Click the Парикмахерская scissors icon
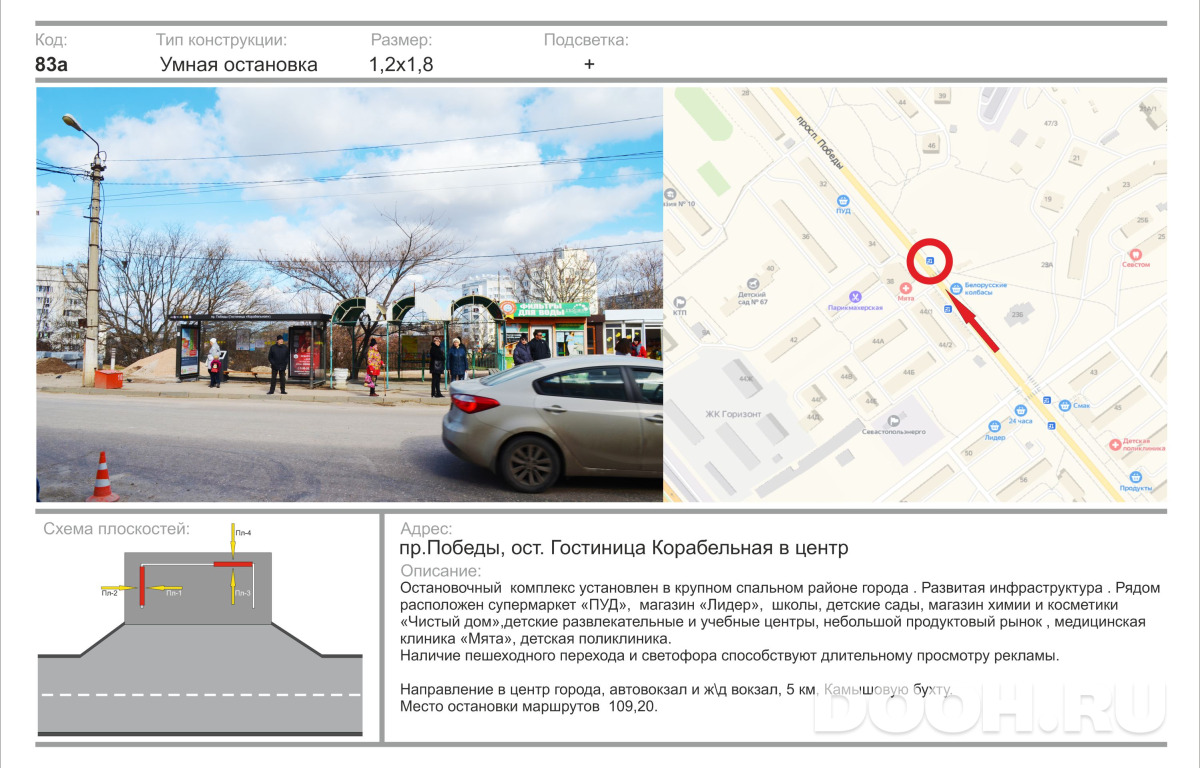Image resolution: width=1200 pixels, height=768 pixels. [x=855, y=296]
